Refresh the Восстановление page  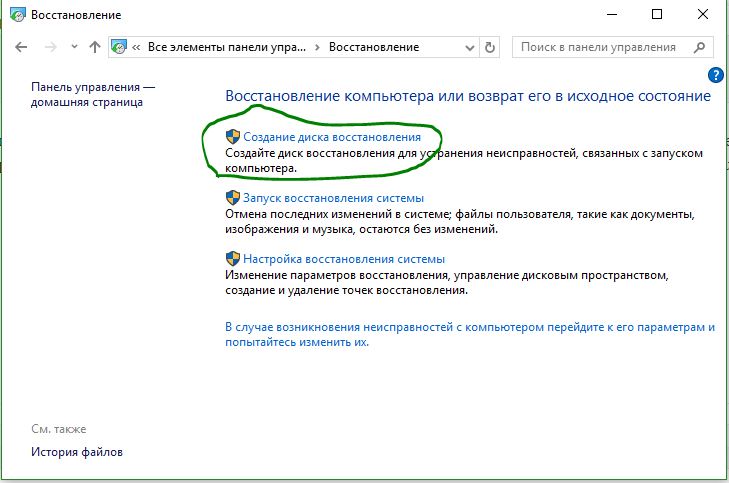[490, 47]
